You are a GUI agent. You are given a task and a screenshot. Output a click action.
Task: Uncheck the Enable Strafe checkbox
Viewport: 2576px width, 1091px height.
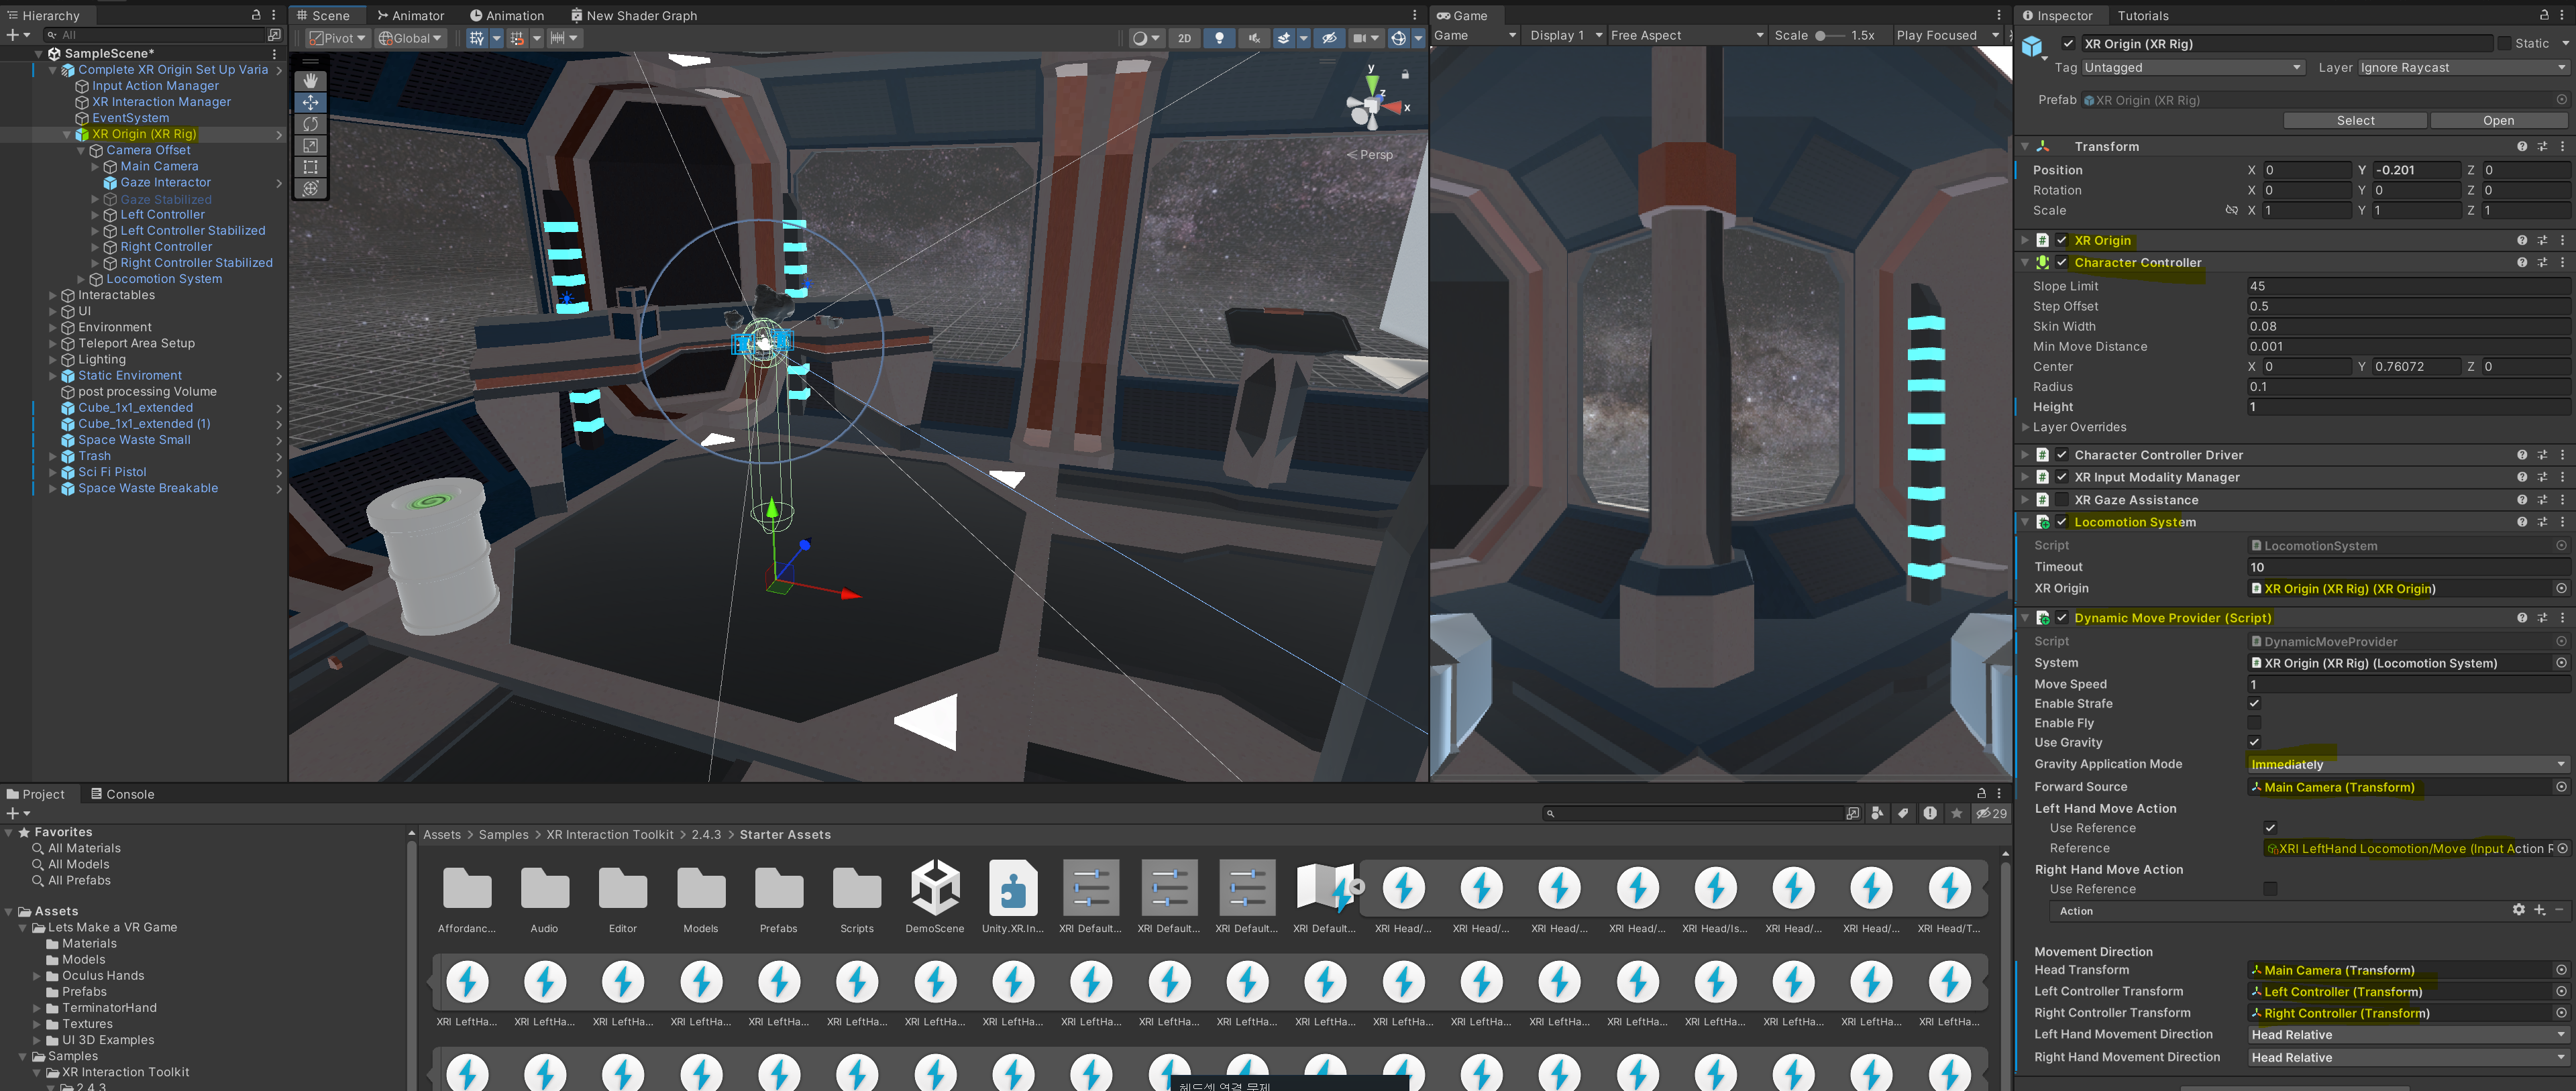[x=2254, y=704]
